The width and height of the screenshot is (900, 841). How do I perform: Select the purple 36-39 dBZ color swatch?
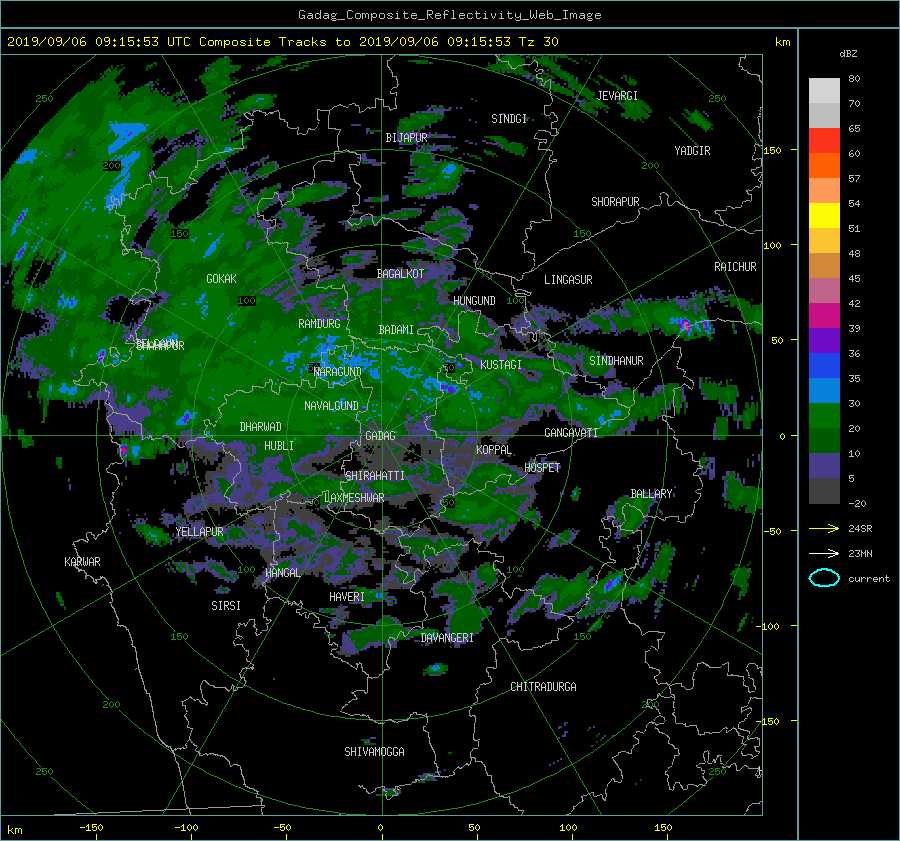pos(824,341)
